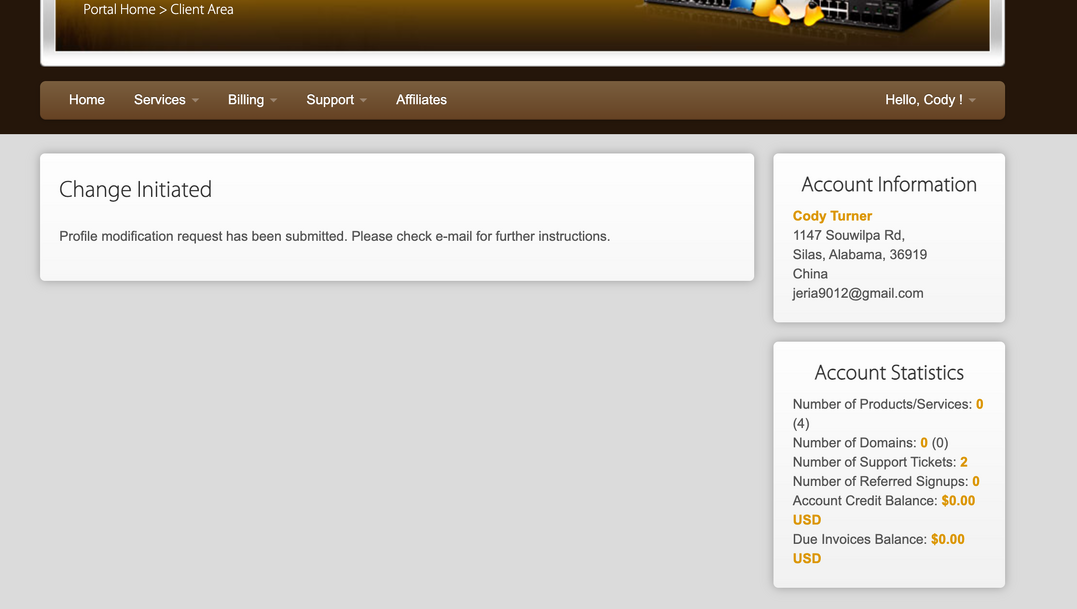Click the Change Initiated heading
Image resolution: width=1077 pixels, height=609 pixels.
pyautogui.click(x=135, y=190)
